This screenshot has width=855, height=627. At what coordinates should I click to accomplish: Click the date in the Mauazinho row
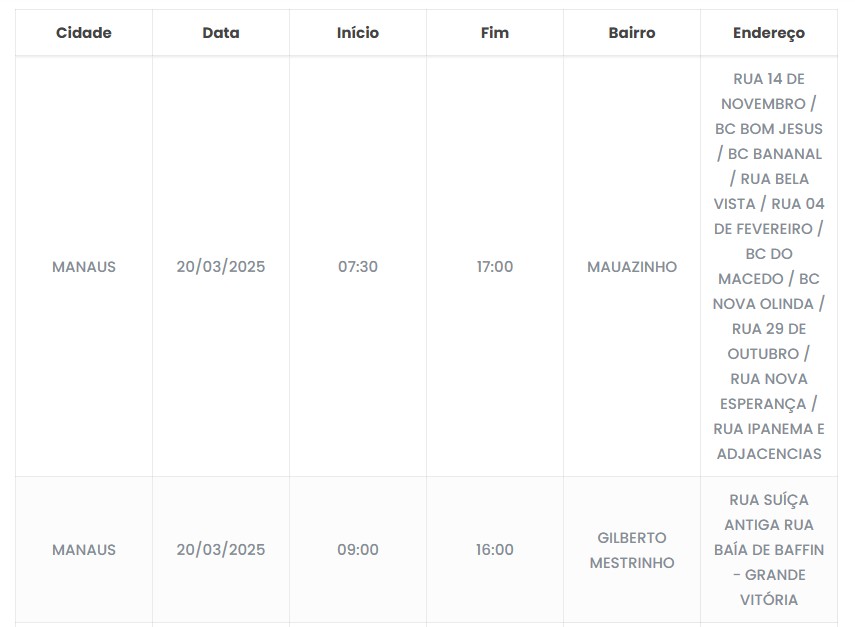[x=221, y=267]
